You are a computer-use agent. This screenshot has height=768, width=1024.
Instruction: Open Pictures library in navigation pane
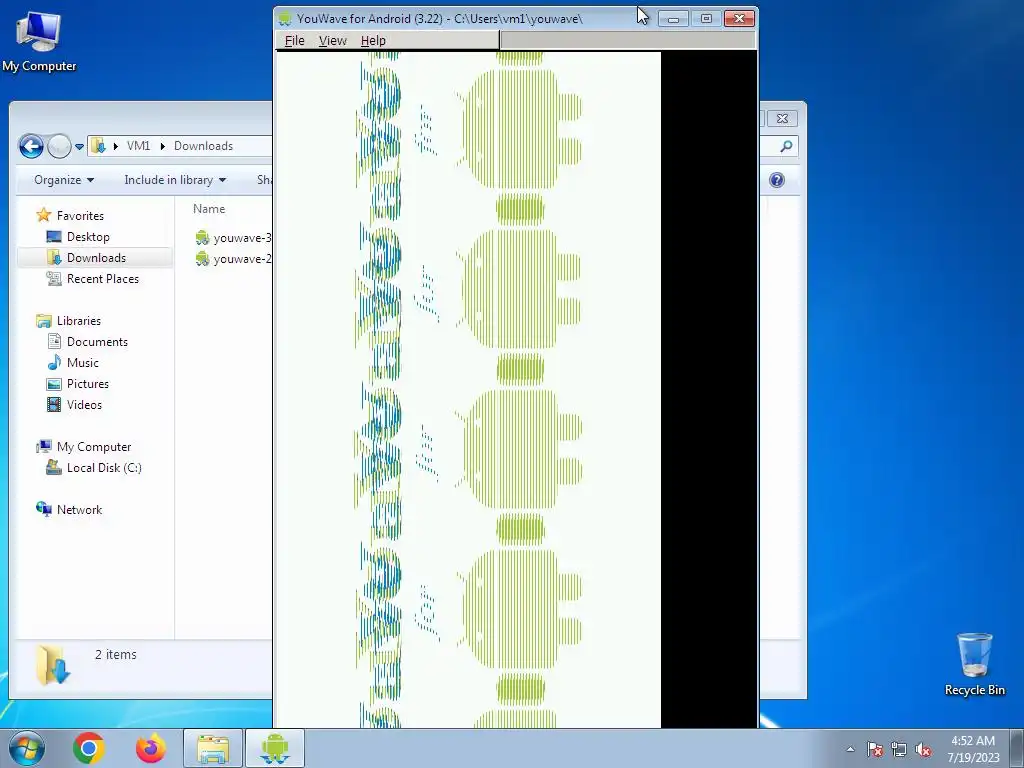pyautogui.click(x=88, y=383)
